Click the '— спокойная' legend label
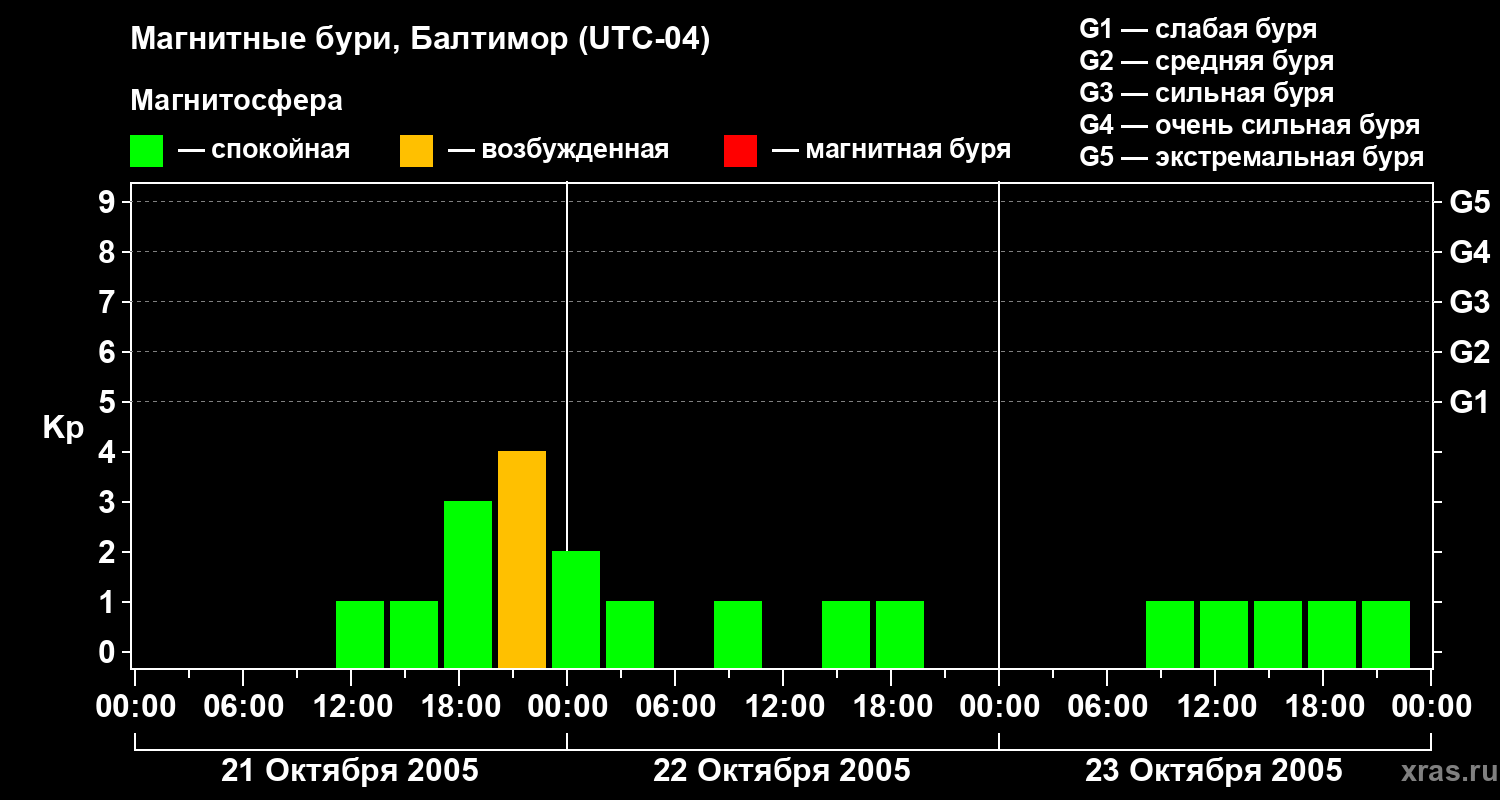 tap(264, 150)
